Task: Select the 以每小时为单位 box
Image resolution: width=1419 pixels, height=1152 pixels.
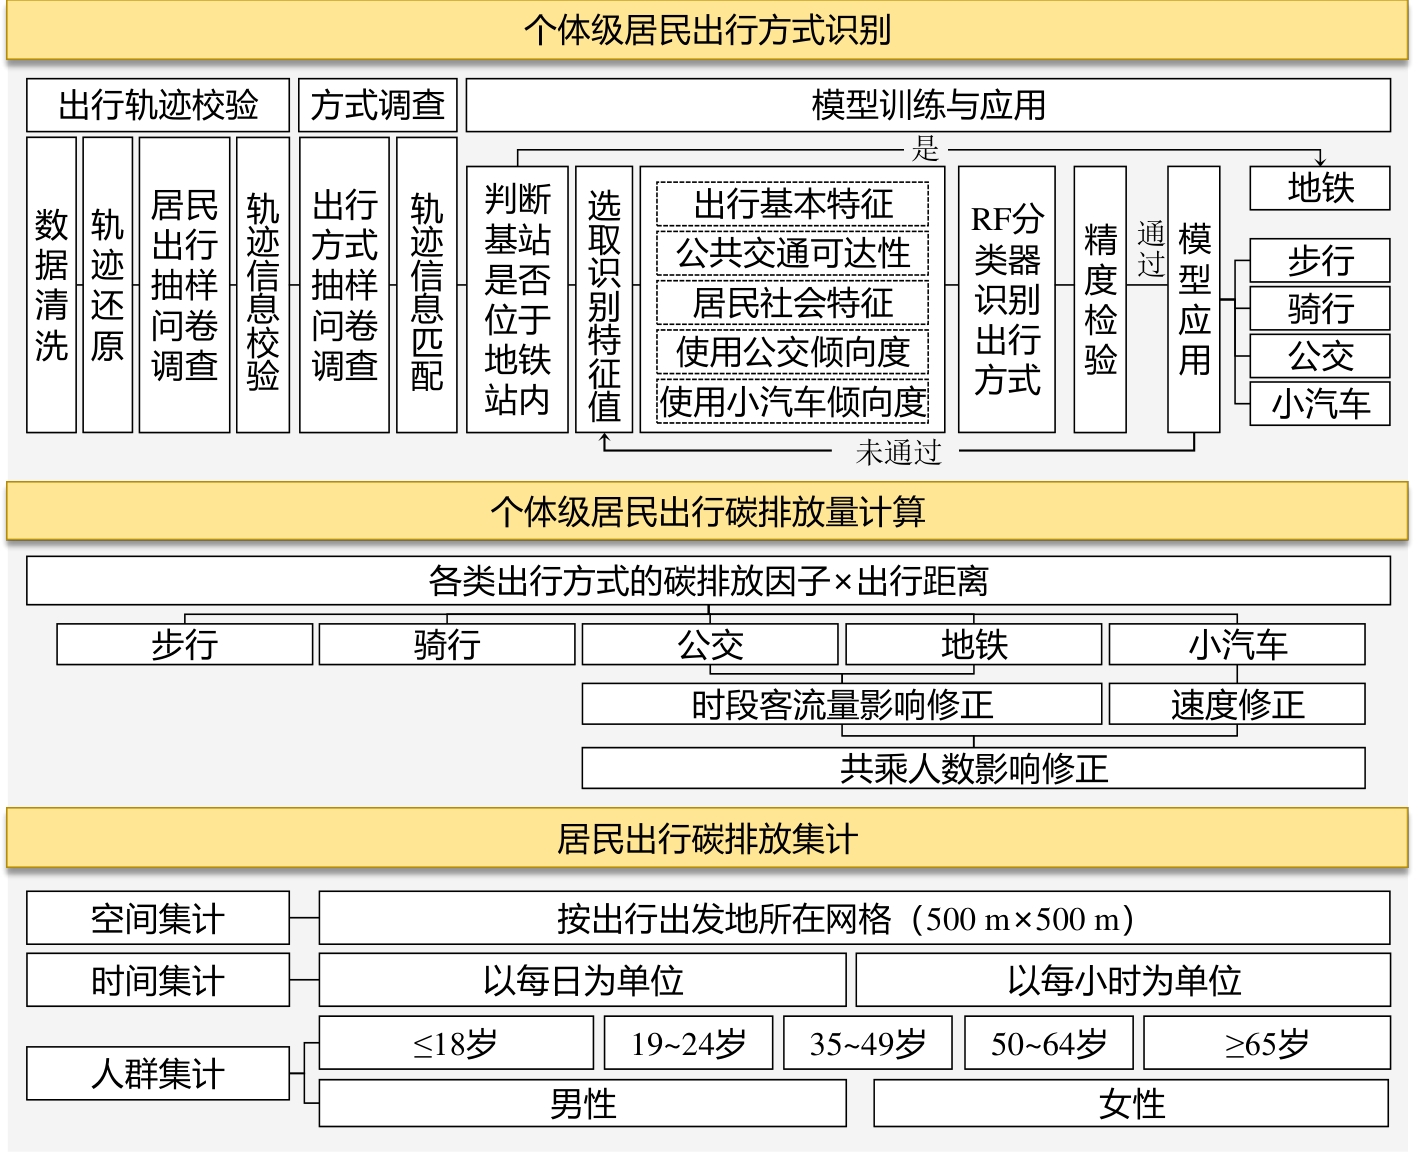Action: tap(1123, 980)
